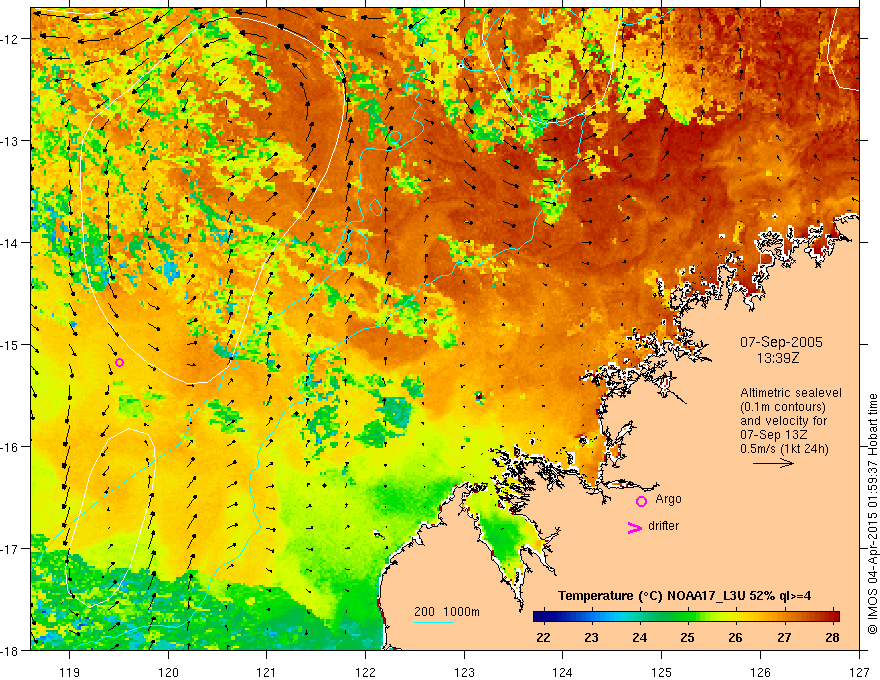Image resolution: width=880 pixels, height=680 pixels.
Task: Click the longitude label '123'
Action: tap(464, 672)
